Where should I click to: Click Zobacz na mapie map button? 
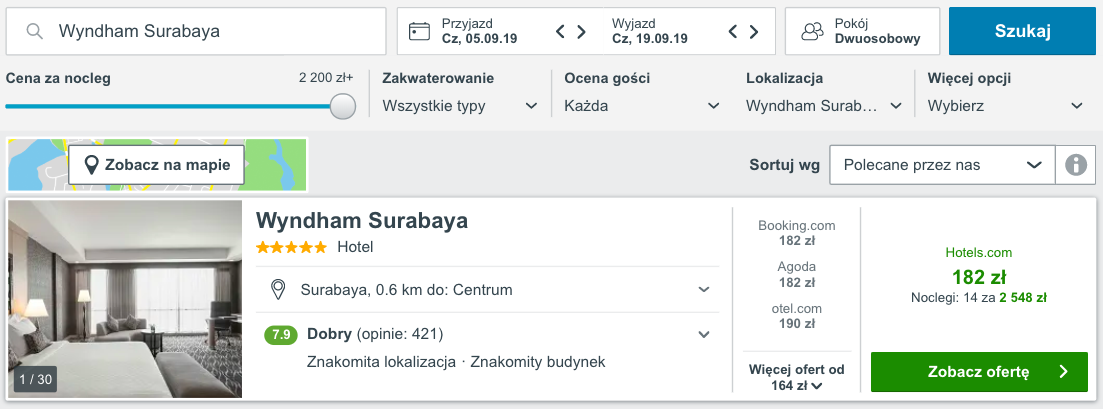coord(157,165)
